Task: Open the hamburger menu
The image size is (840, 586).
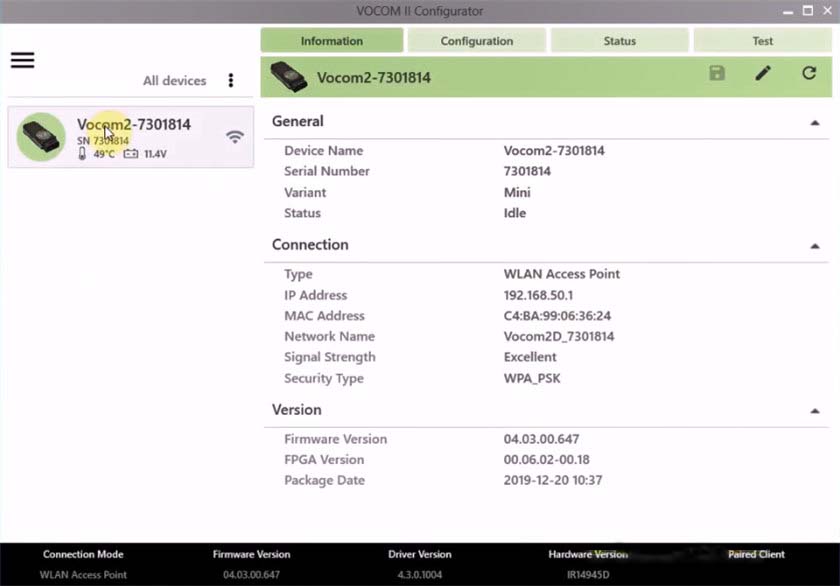Action: (22, 60)
